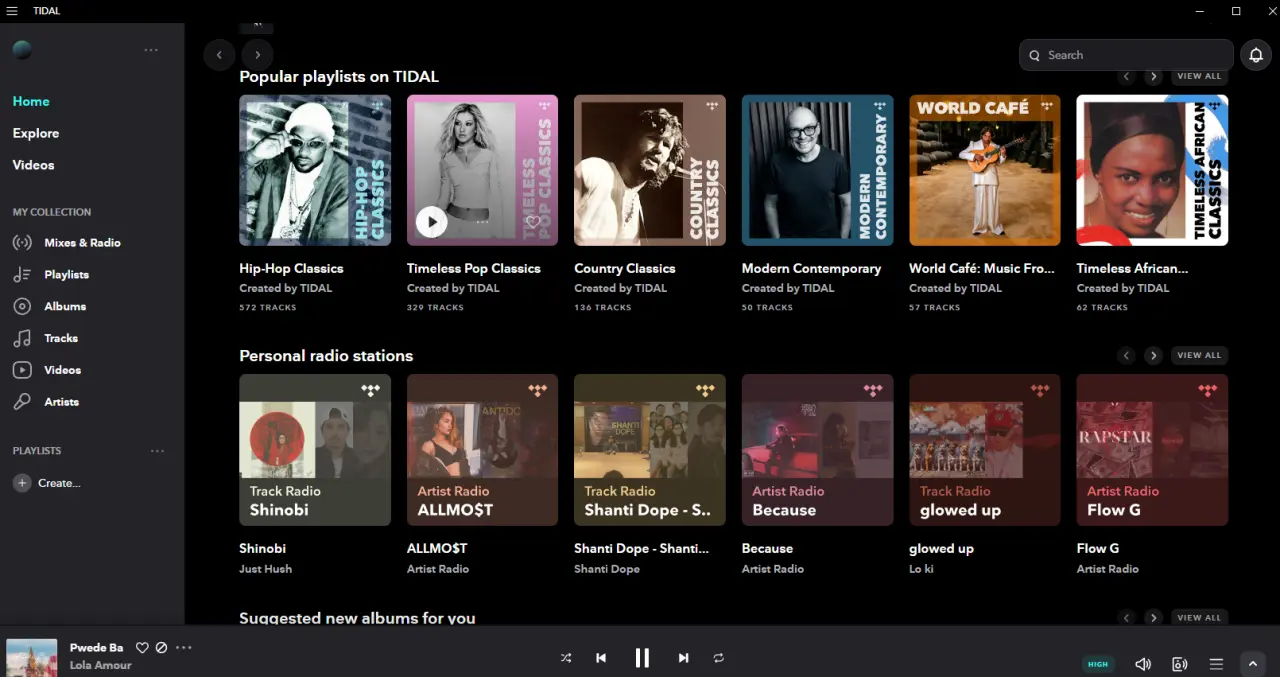Click into the Search field

[x=1126, y=55]
